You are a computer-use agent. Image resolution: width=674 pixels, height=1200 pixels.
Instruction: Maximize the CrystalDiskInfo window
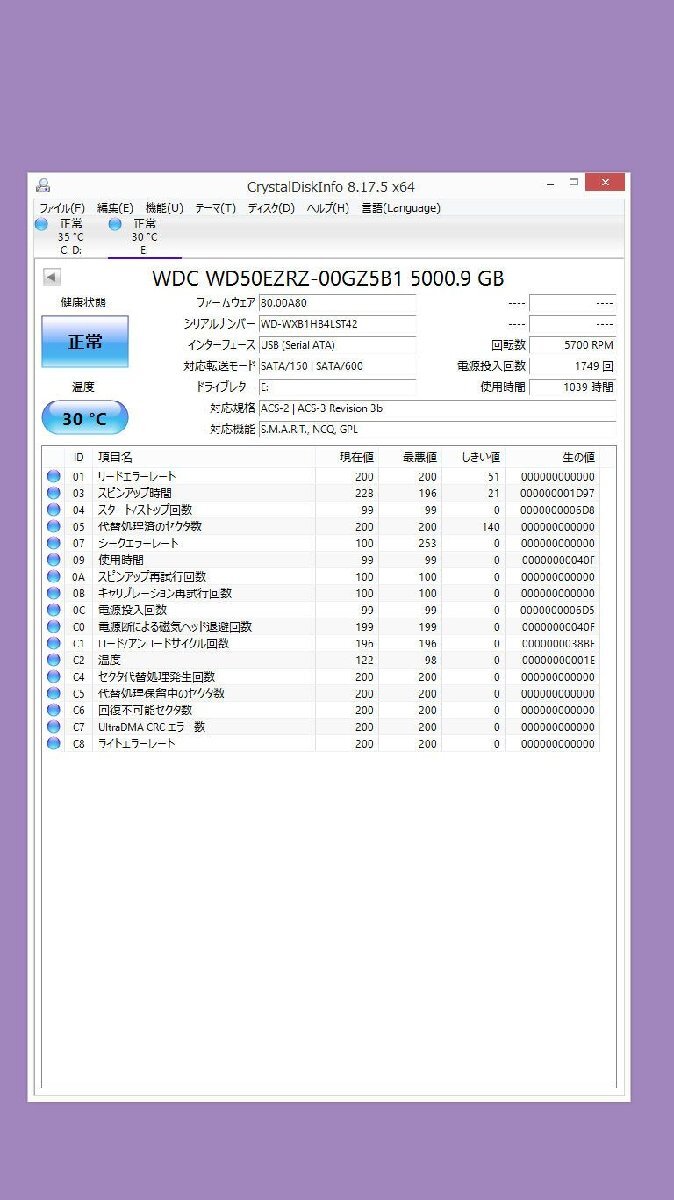(574, 183)
